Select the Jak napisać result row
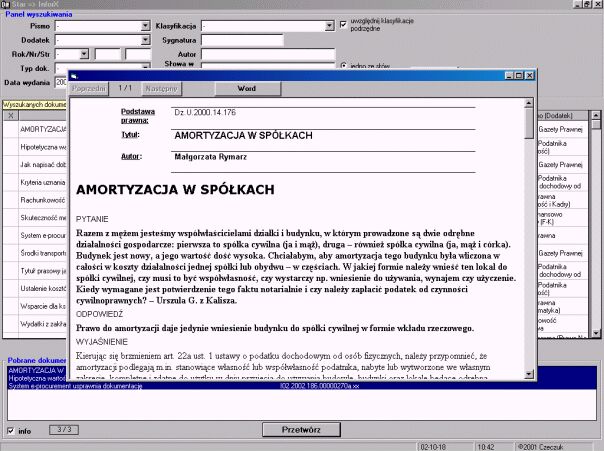 (35, 165)
